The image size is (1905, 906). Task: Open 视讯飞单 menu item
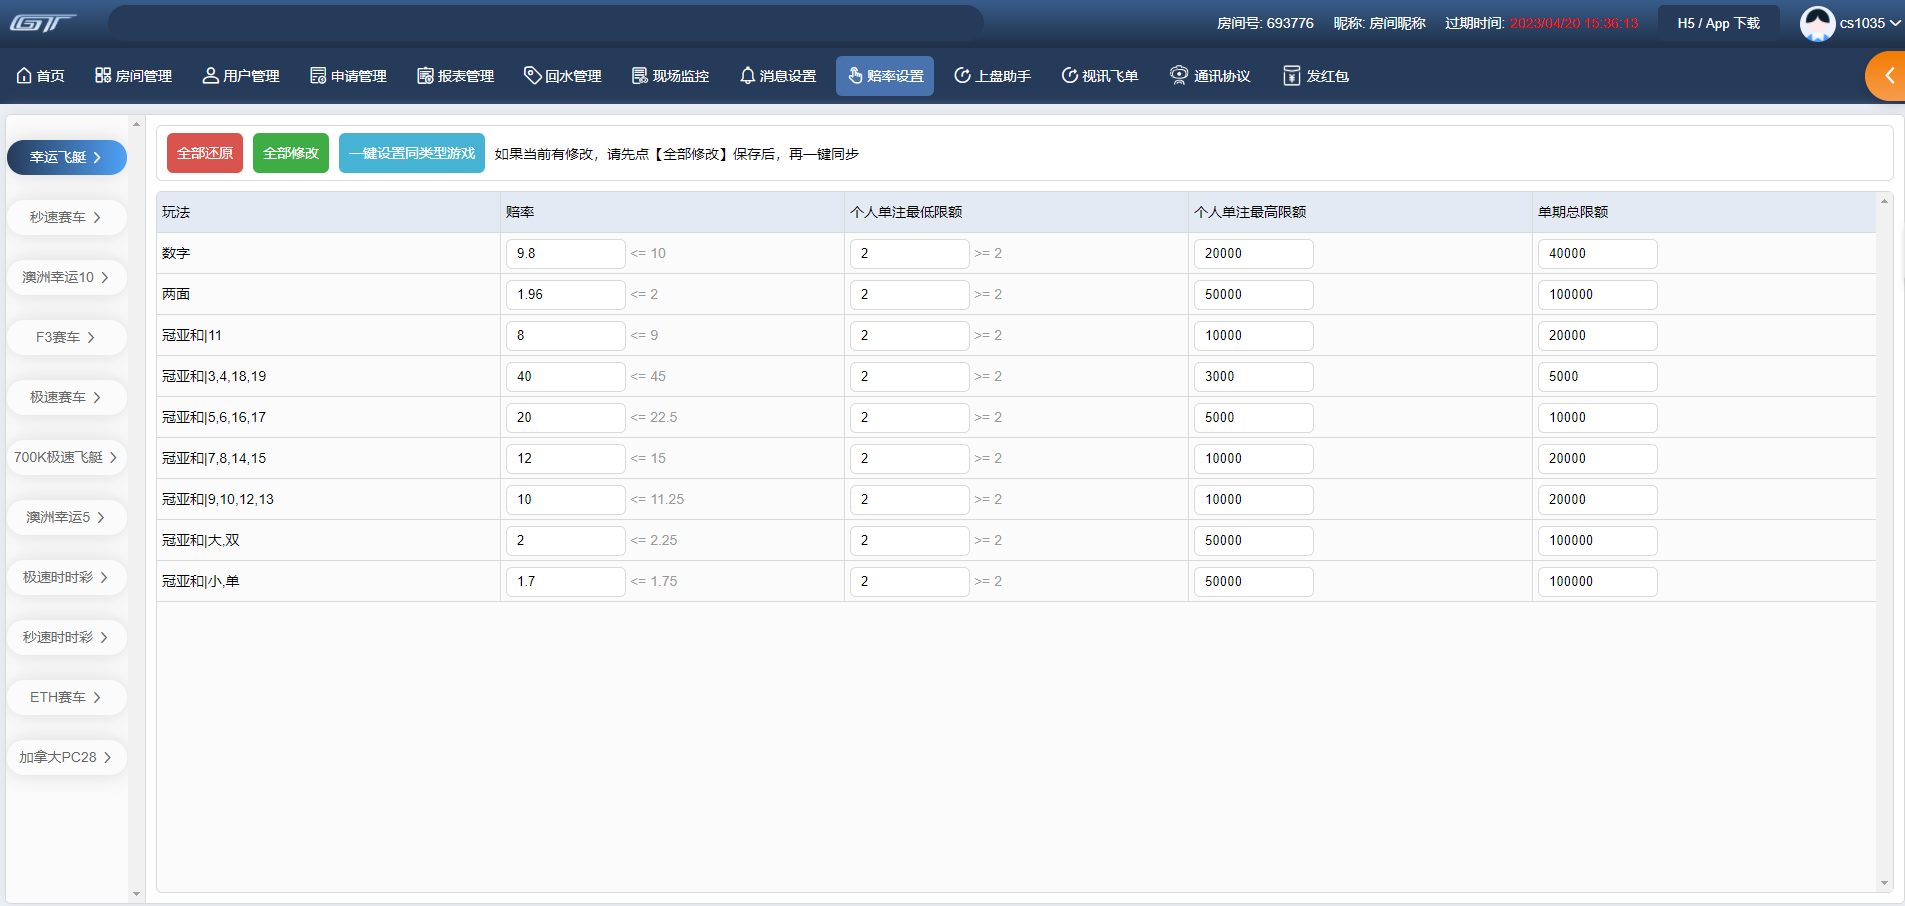(x=1100, y=76)
